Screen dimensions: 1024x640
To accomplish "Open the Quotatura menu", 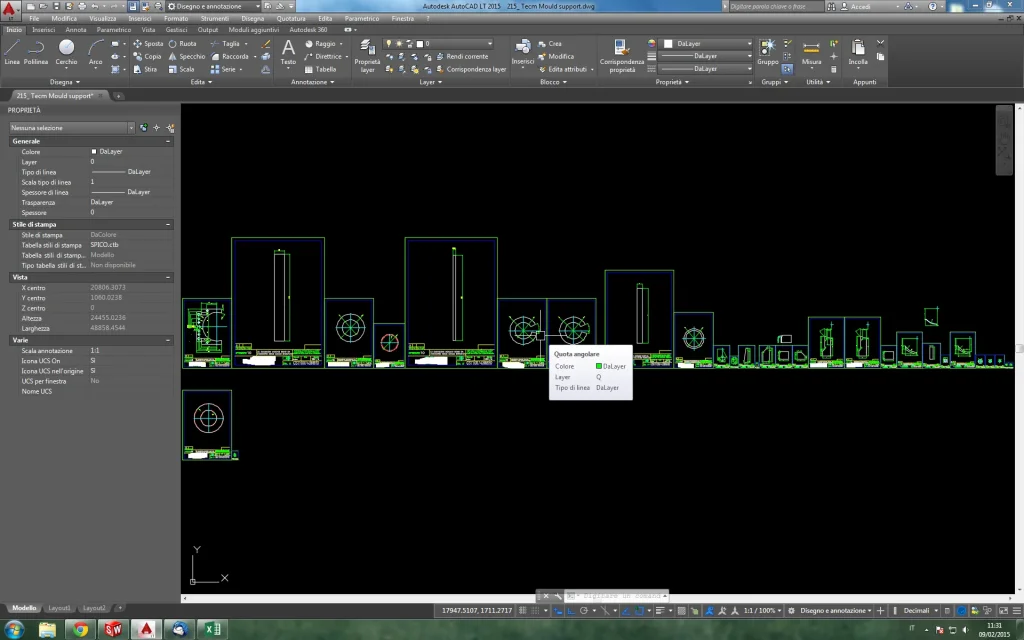I will pyautogui.click(x=291, y=18).
